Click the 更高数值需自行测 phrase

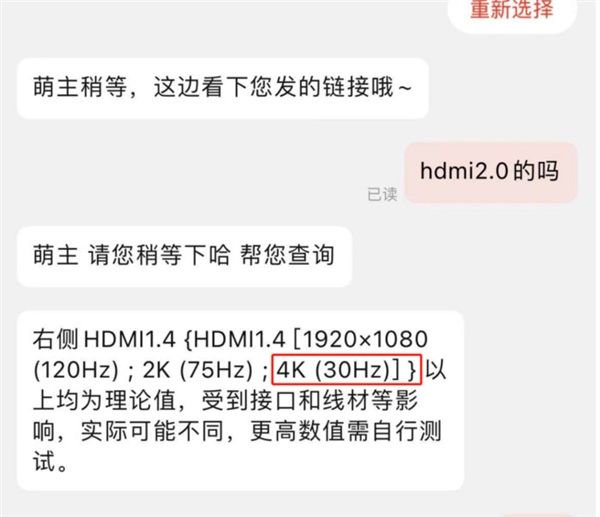346,431
